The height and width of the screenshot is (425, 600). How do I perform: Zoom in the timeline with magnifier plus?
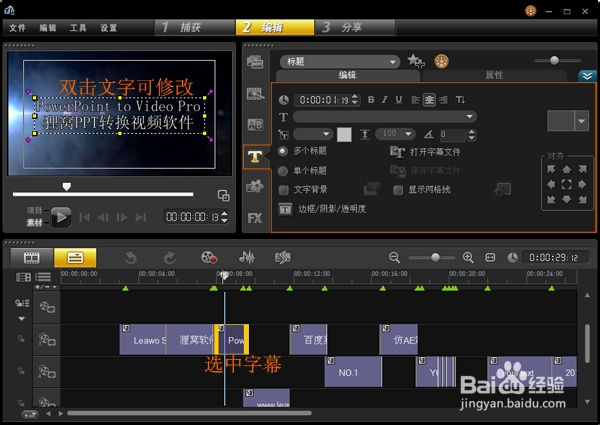468,257
